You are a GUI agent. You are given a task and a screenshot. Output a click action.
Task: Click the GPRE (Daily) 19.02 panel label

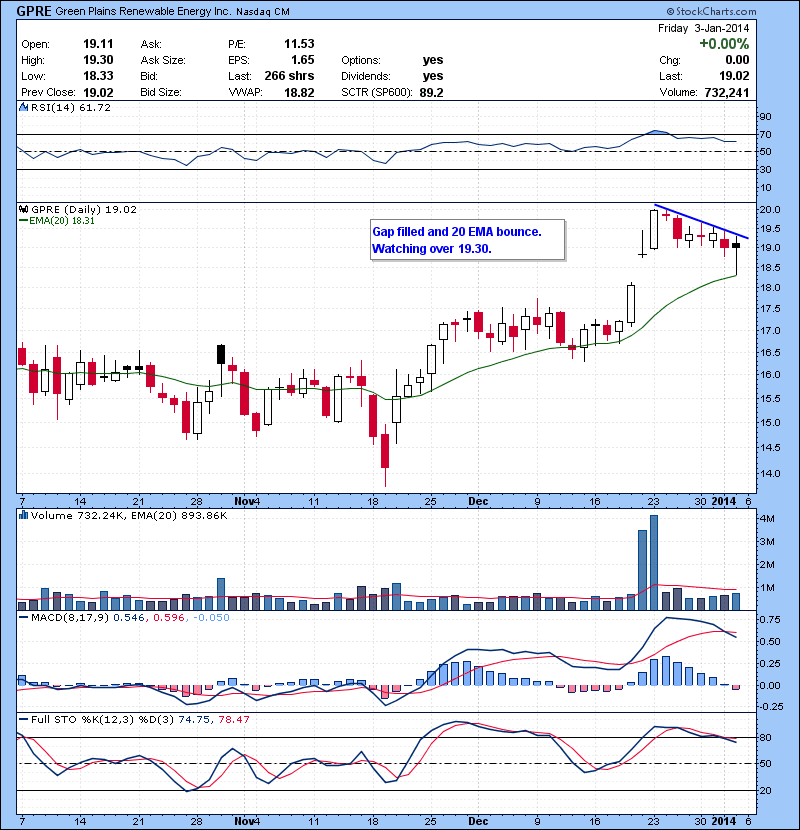84,209
